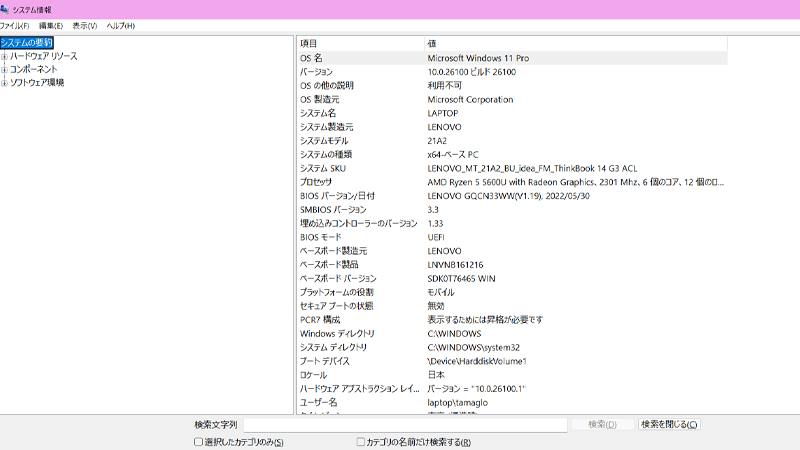Select value LNVNB161216
Image resolution: width=800 pixels, height=450 pixels.
[455, 265]
